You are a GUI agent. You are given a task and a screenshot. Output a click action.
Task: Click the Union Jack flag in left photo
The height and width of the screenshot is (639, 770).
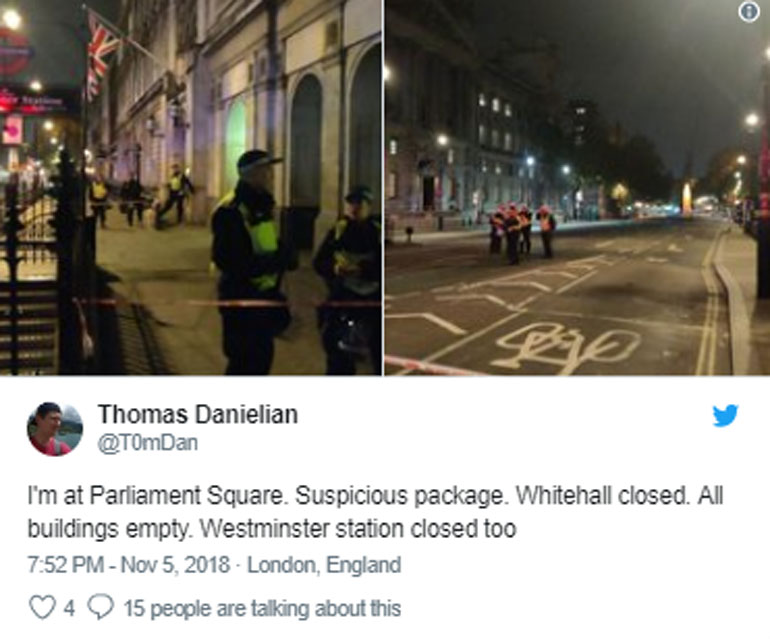pos(102,54)
